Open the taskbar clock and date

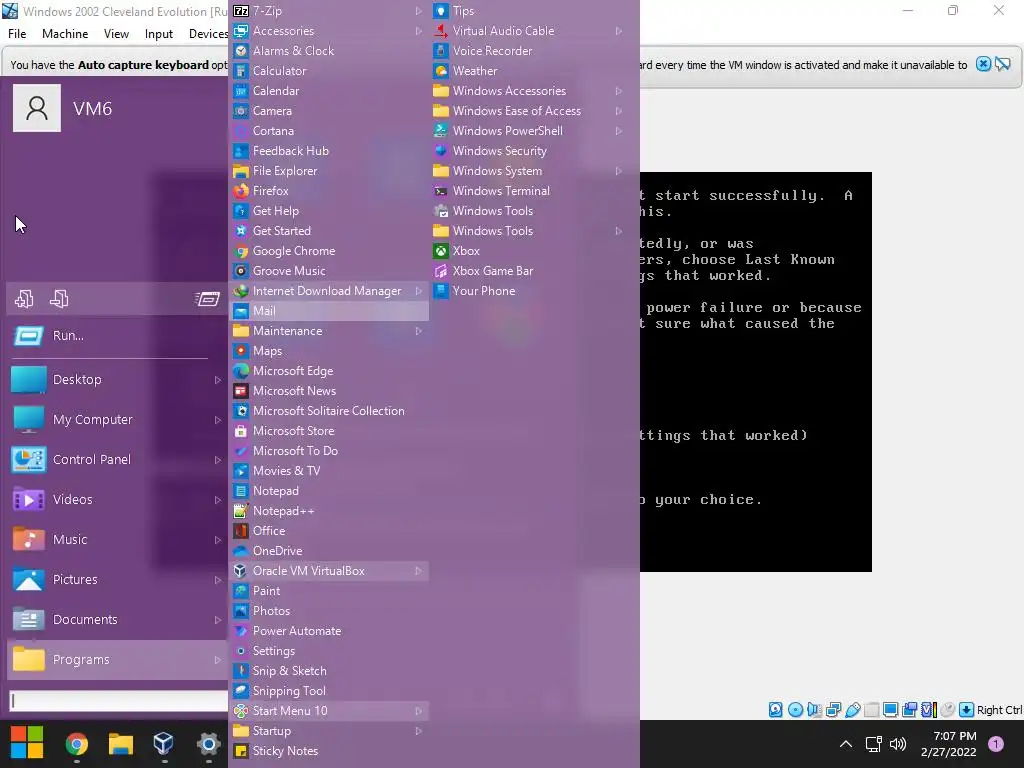(948, 744)
